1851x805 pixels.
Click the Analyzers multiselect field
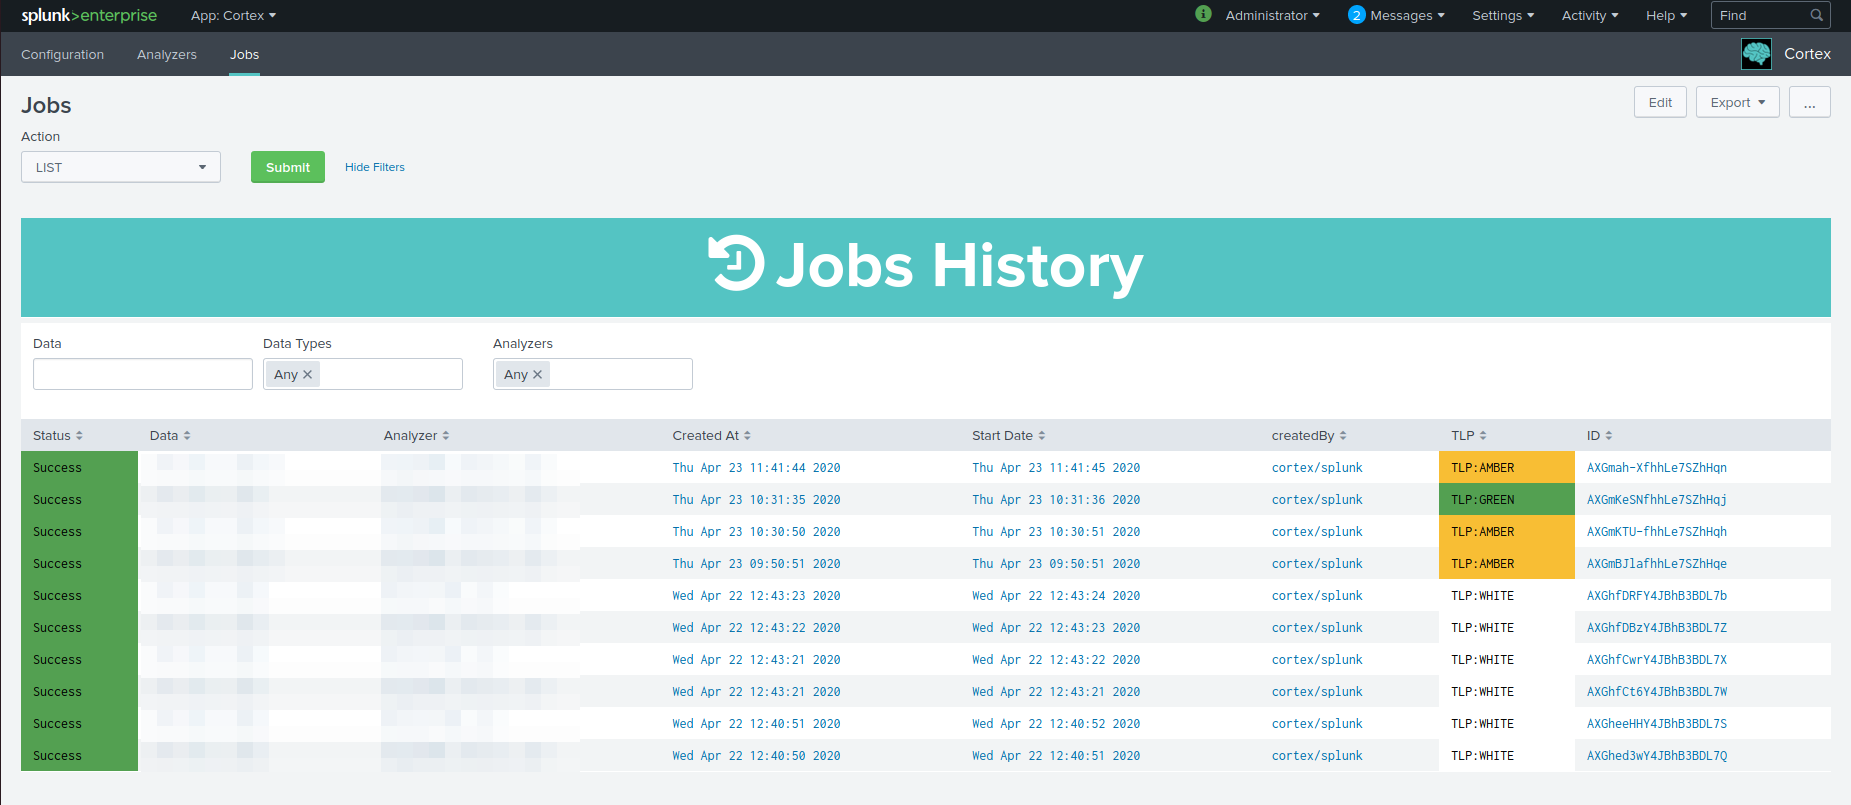pos(593,374)
